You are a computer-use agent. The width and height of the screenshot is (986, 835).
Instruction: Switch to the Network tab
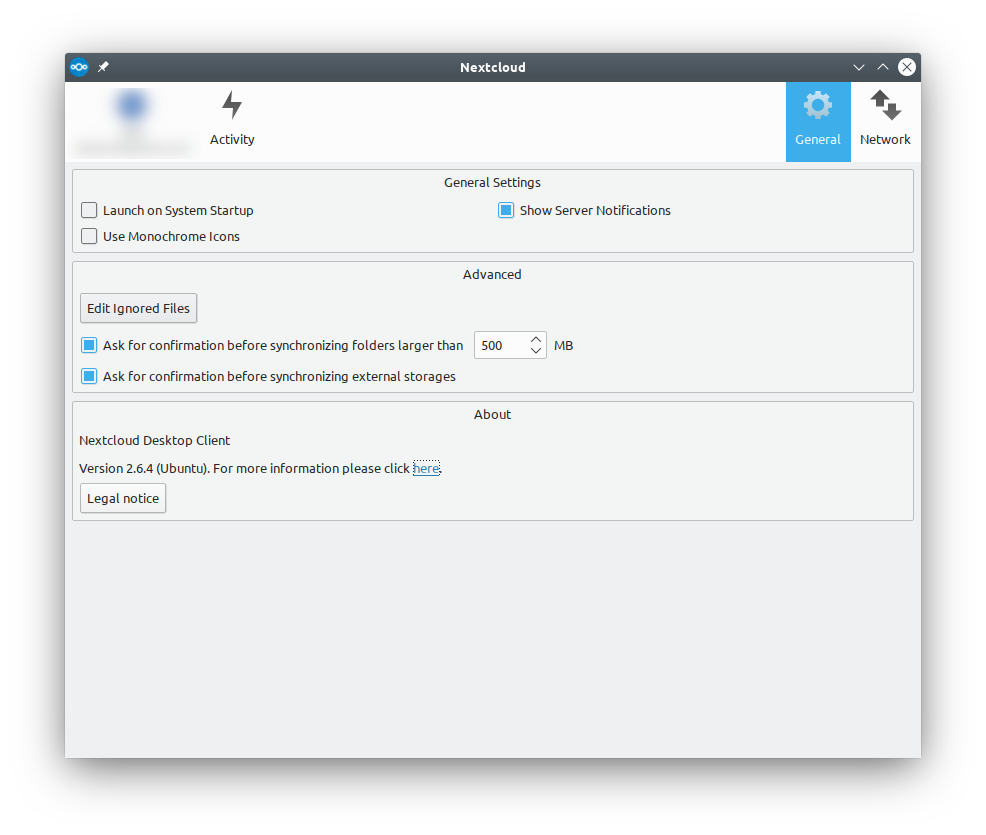(885, 121)
